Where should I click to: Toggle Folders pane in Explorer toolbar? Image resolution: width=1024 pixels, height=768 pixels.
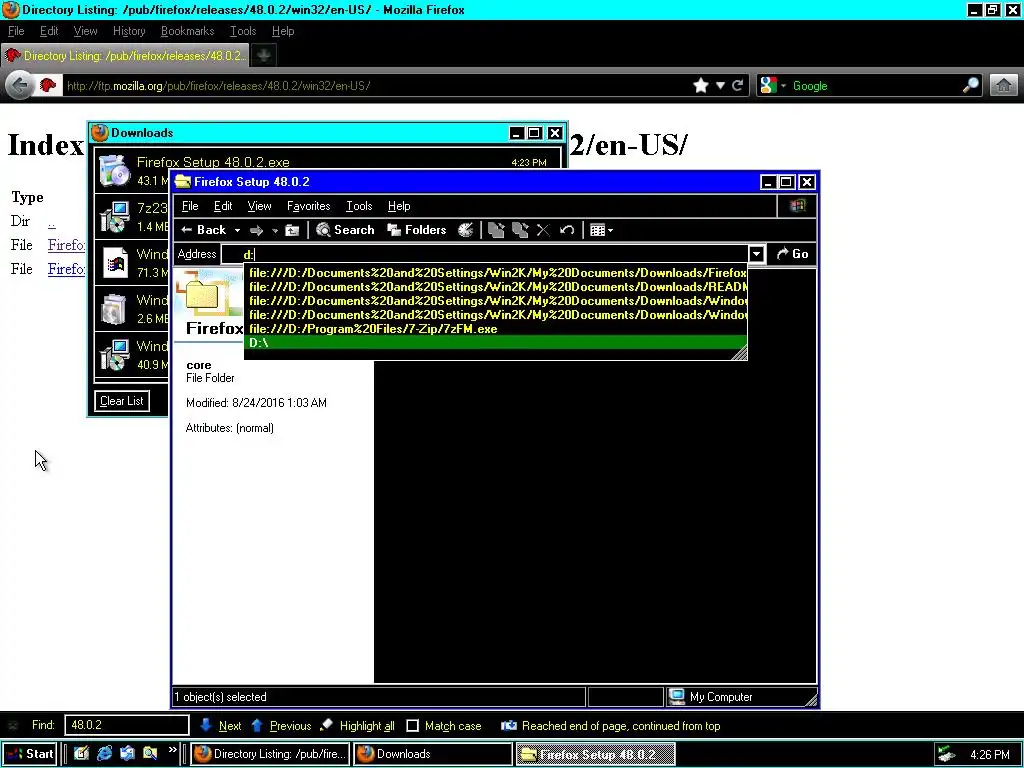417,230
